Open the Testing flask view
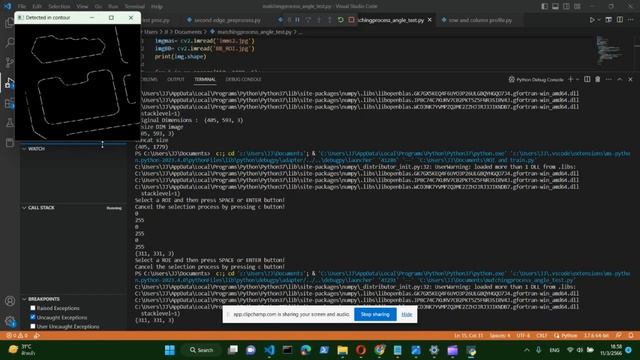Image resolution: width=640 pixels, height=360 pixels. coord(9,122)
